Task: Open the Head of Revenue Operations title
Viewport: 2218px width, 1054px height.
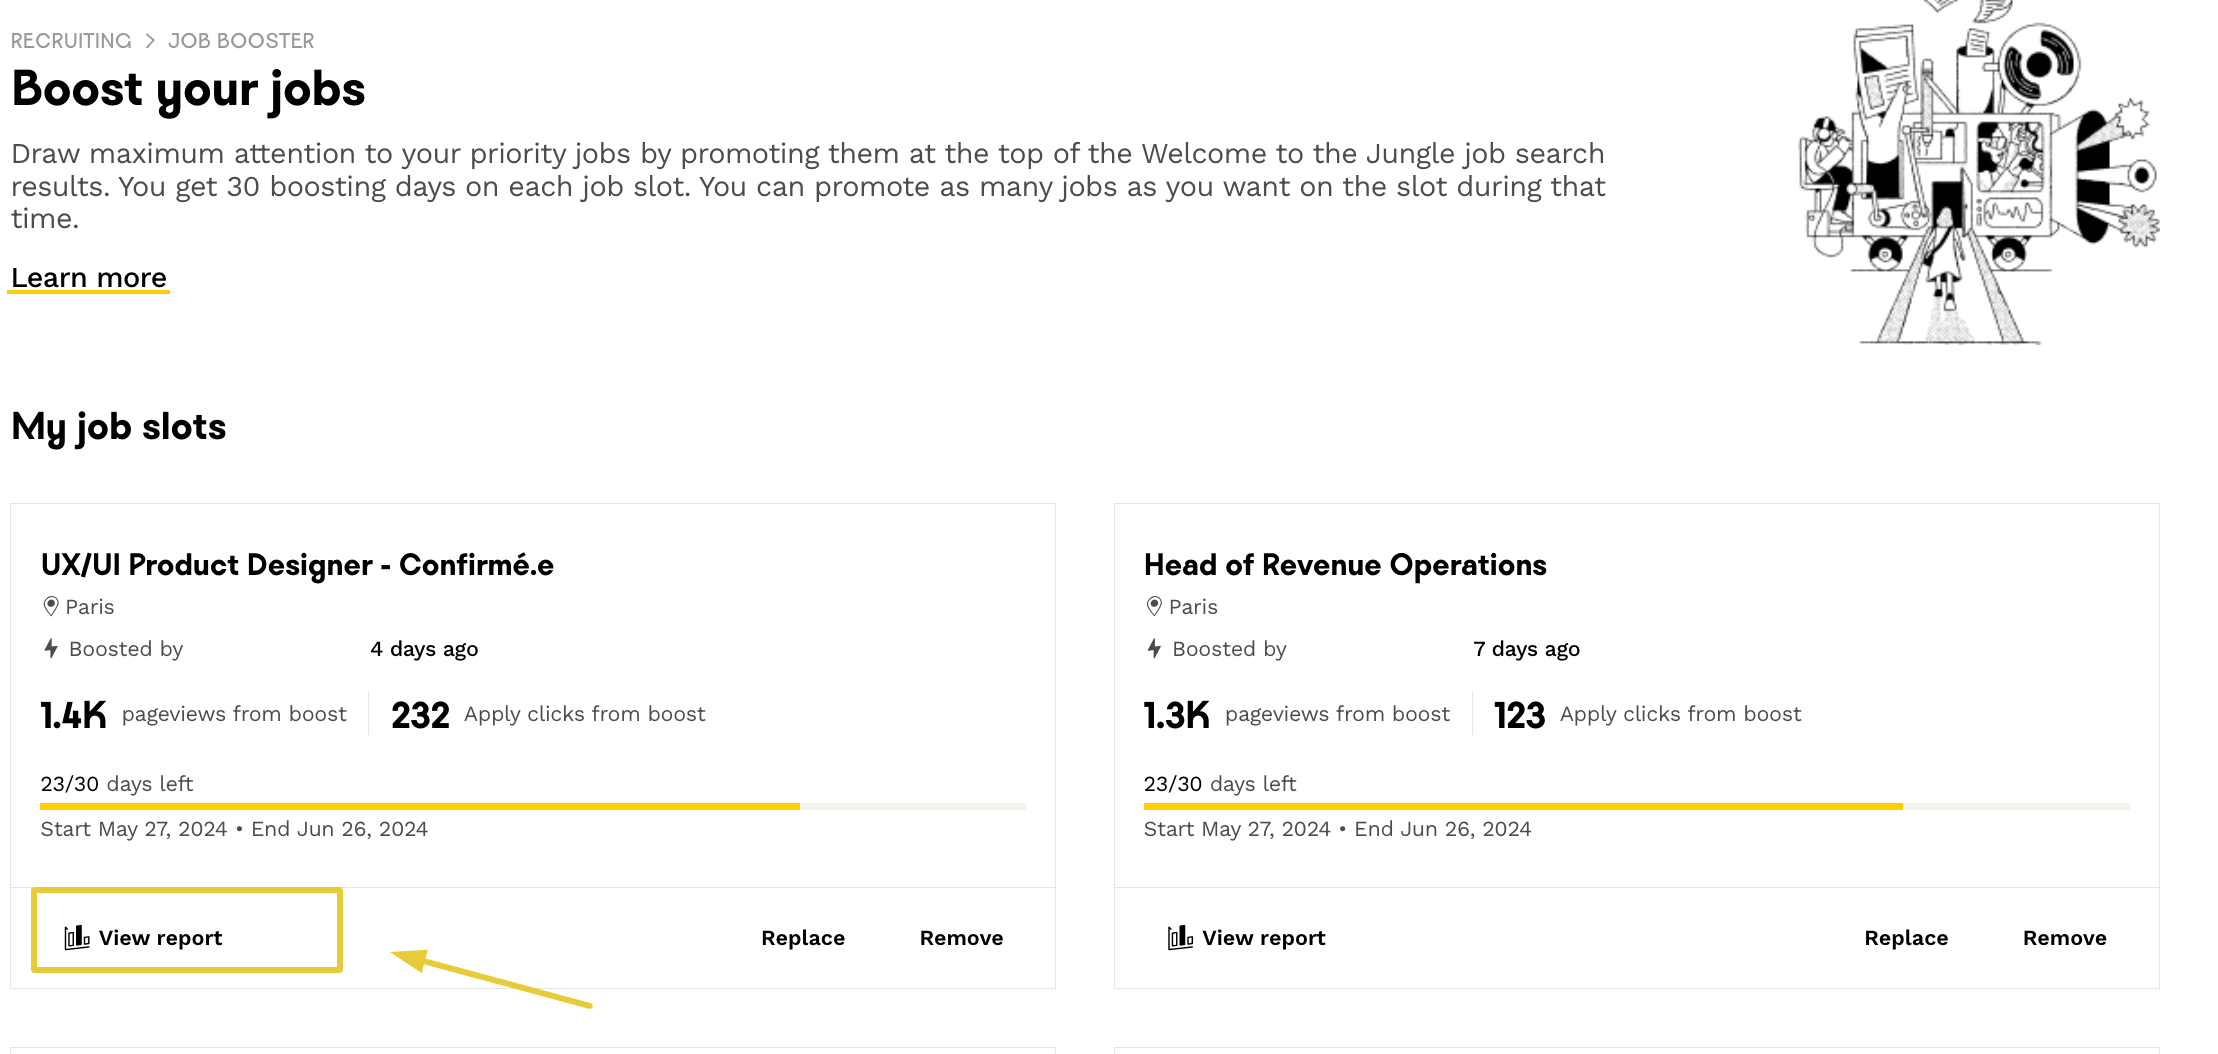Action: (1345, 565)
